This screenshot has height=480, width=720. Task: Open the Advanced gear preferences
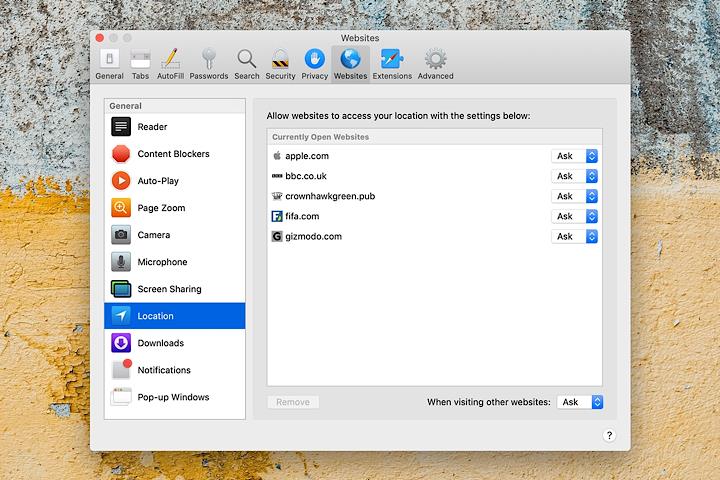click(435, 62)
